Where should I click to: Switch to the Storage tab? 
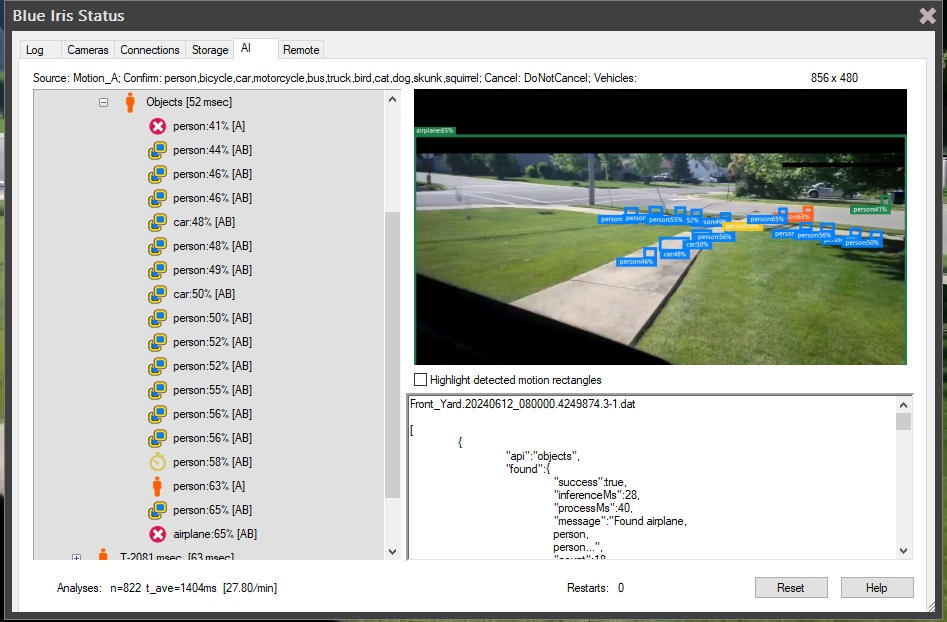tap(210, 50)
